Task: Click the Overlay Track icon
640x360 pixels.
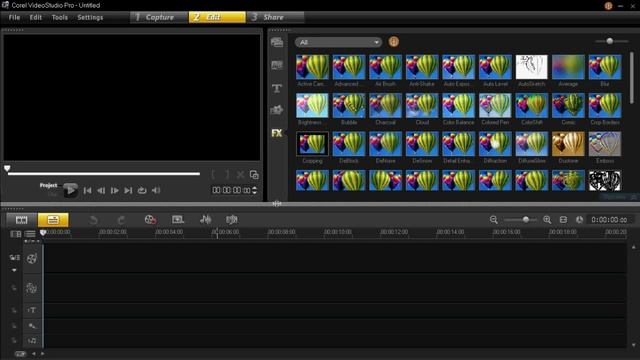Action: coord(31,288)
